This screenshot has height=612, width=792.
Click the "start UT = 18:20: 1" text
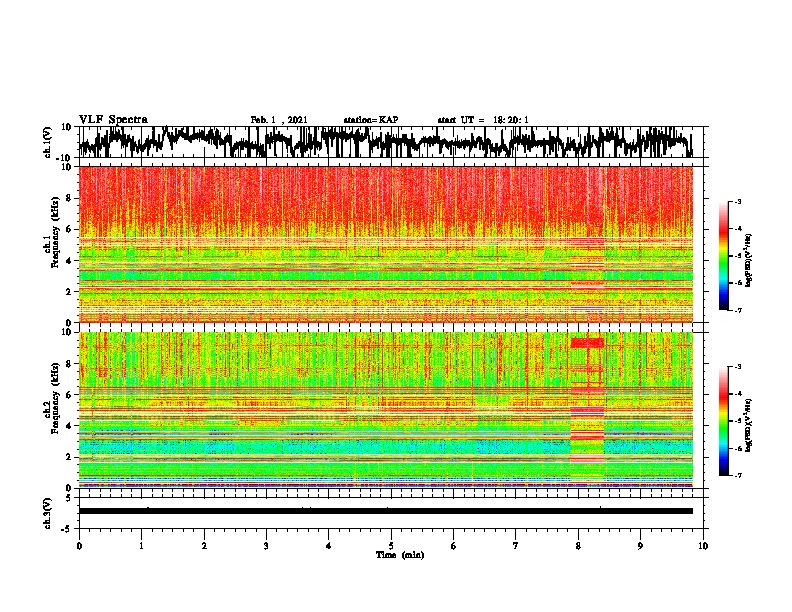click(483, 120)
